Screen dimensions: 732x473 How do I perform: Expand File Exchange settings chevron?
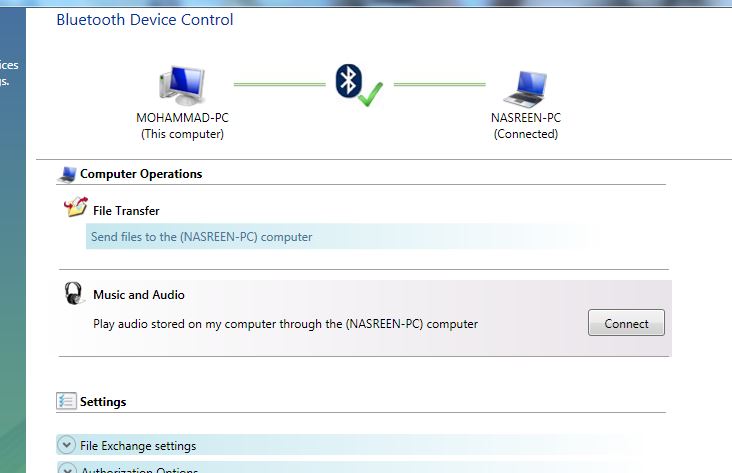point(67,445)
